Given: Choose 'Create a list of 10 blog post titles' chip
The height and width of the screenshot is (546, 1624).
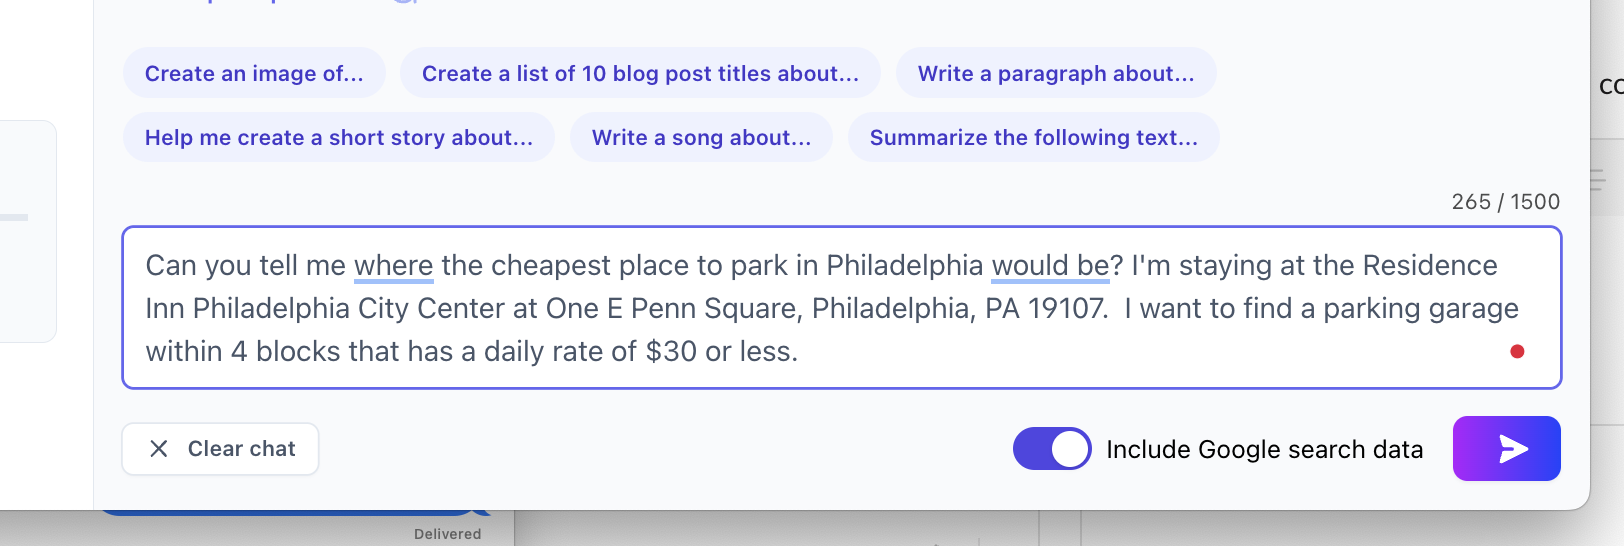Looking at the screenshot, I should [x=640, y=74].
